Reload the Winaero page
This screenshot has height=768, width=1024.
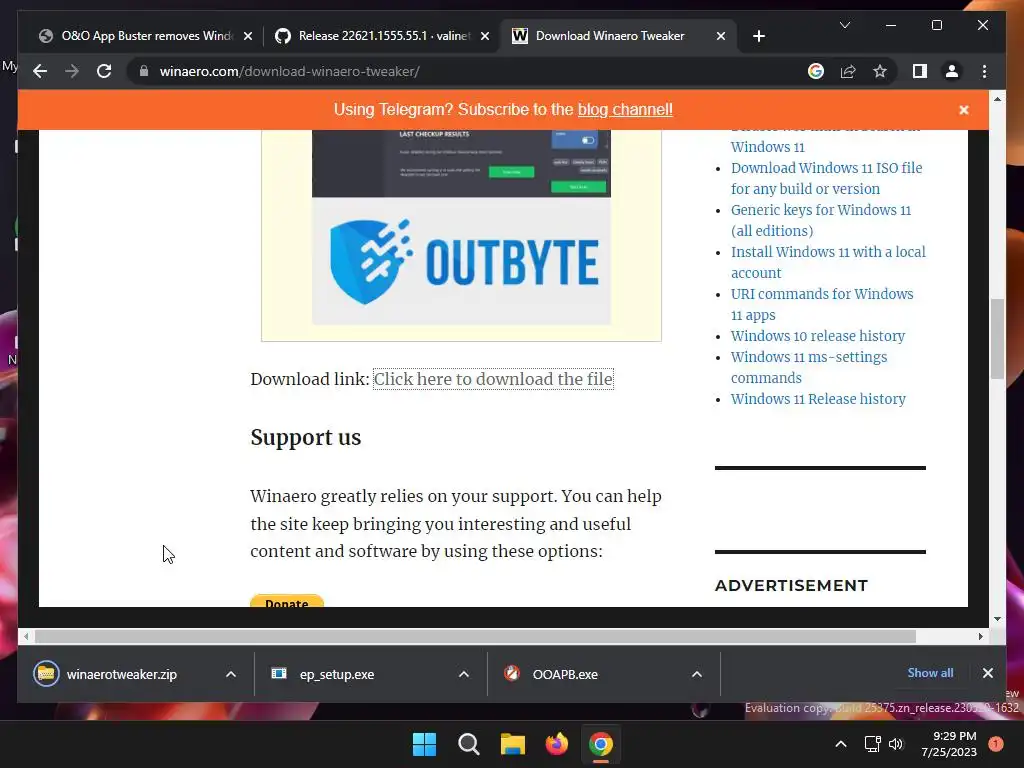[x=104, y=71]
